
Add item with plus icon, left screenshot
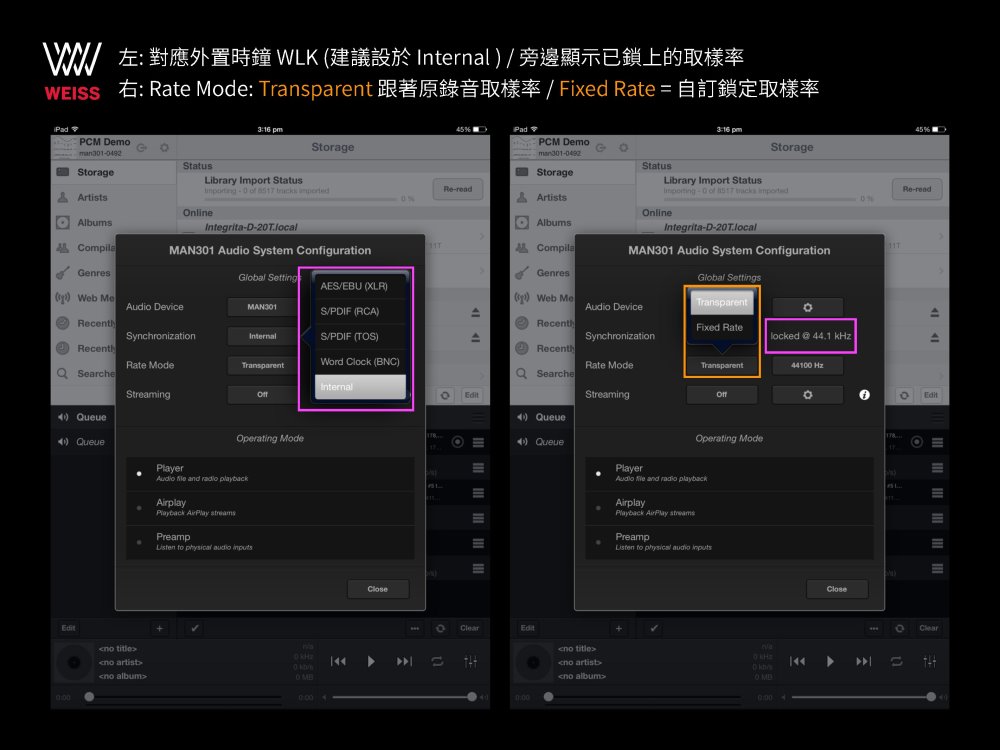click(159, 628)
